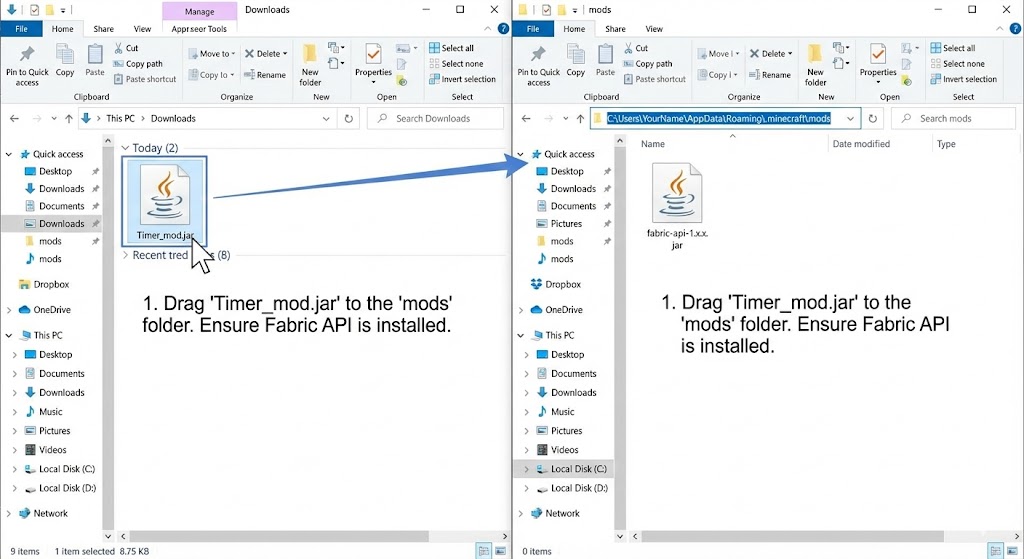Click Copy path in mods window ribbon
The height and width of the screenshot is (559, 1024).
coord(648,63)
